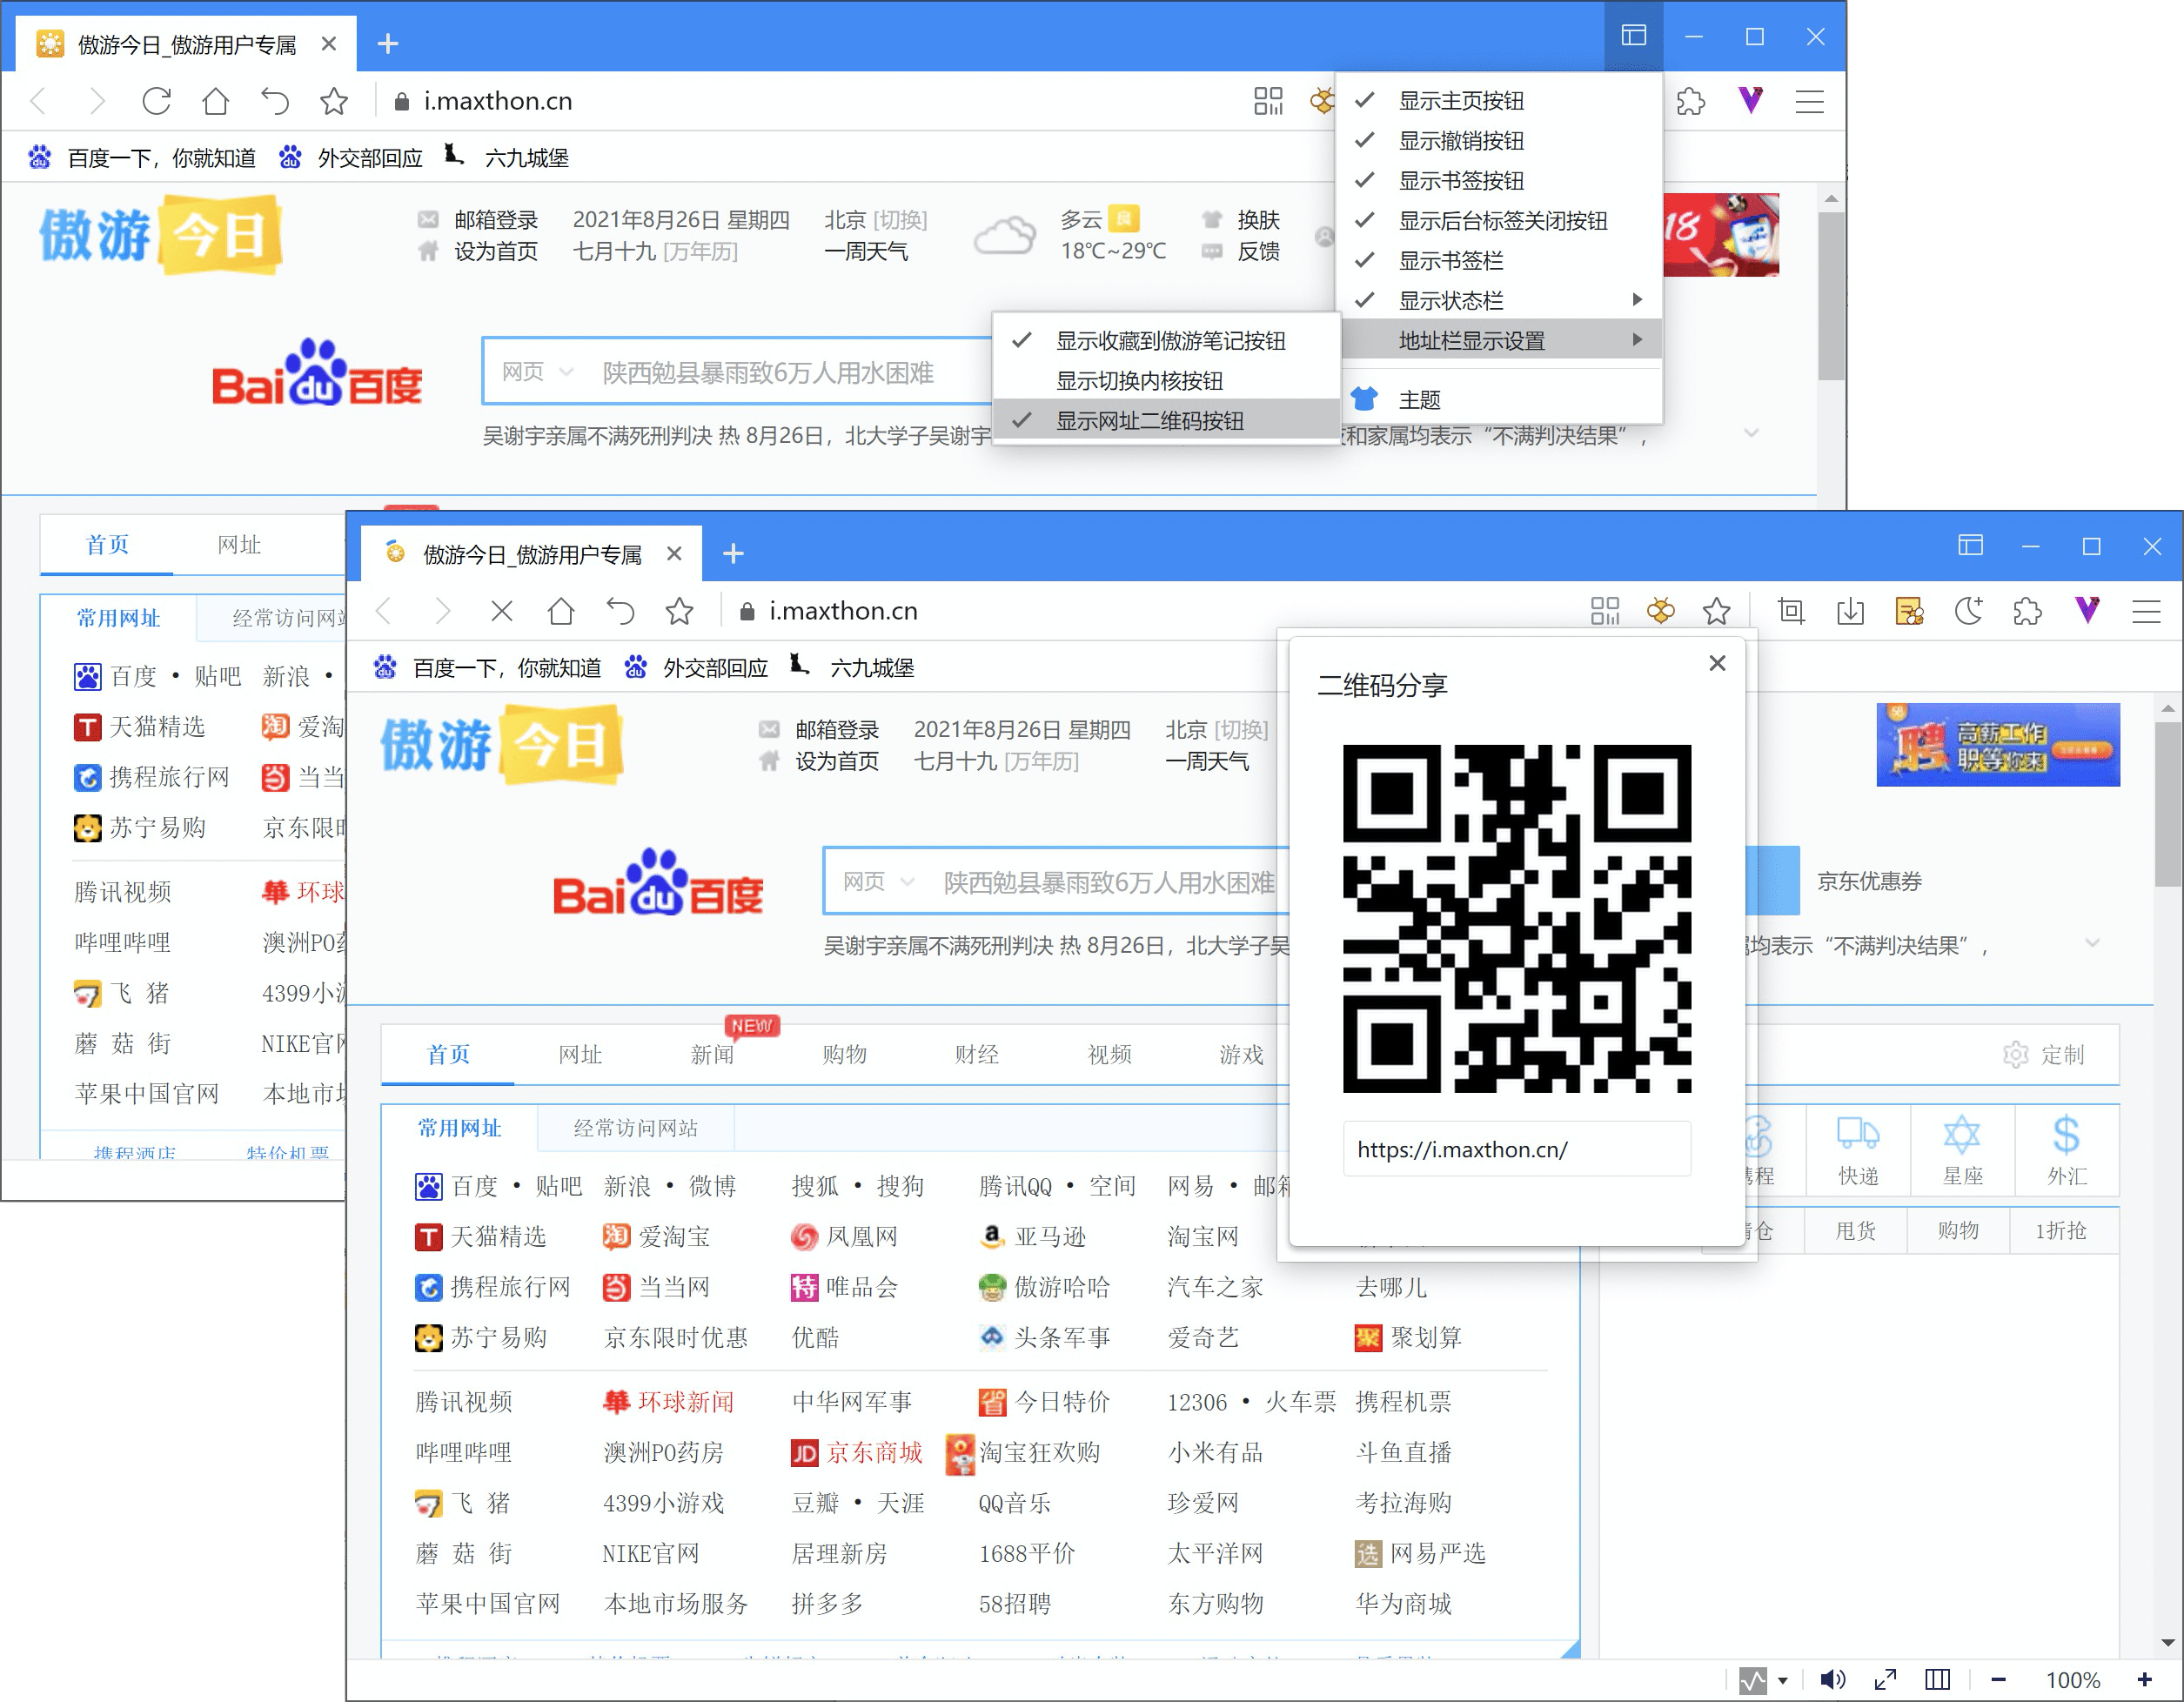Click 换肤 link in back window
This screenshot has width=2184, height=1702.
(x=1258, y=219)
